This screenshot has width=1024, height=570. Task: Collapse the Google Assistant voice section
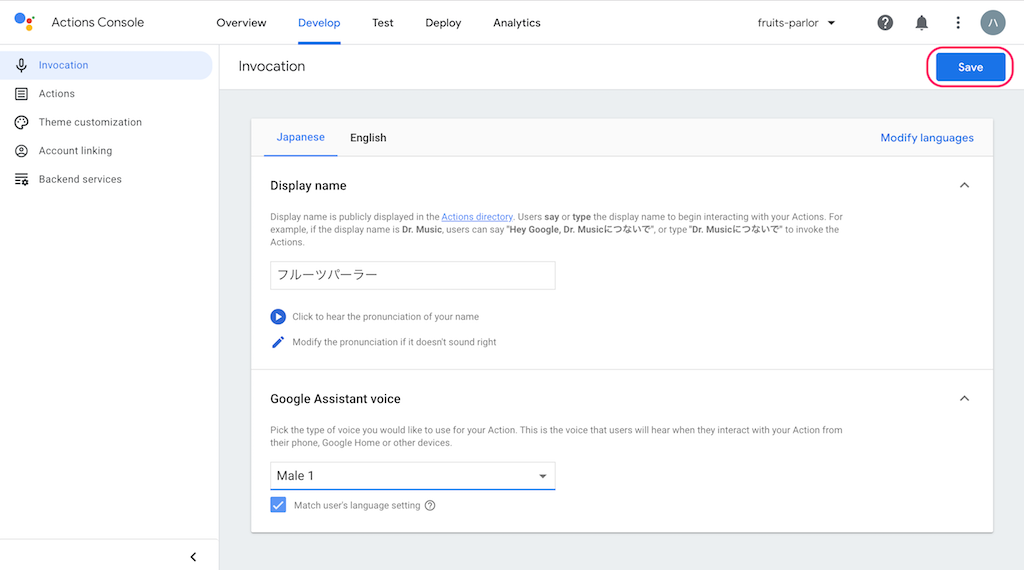(x=964, y=398)
